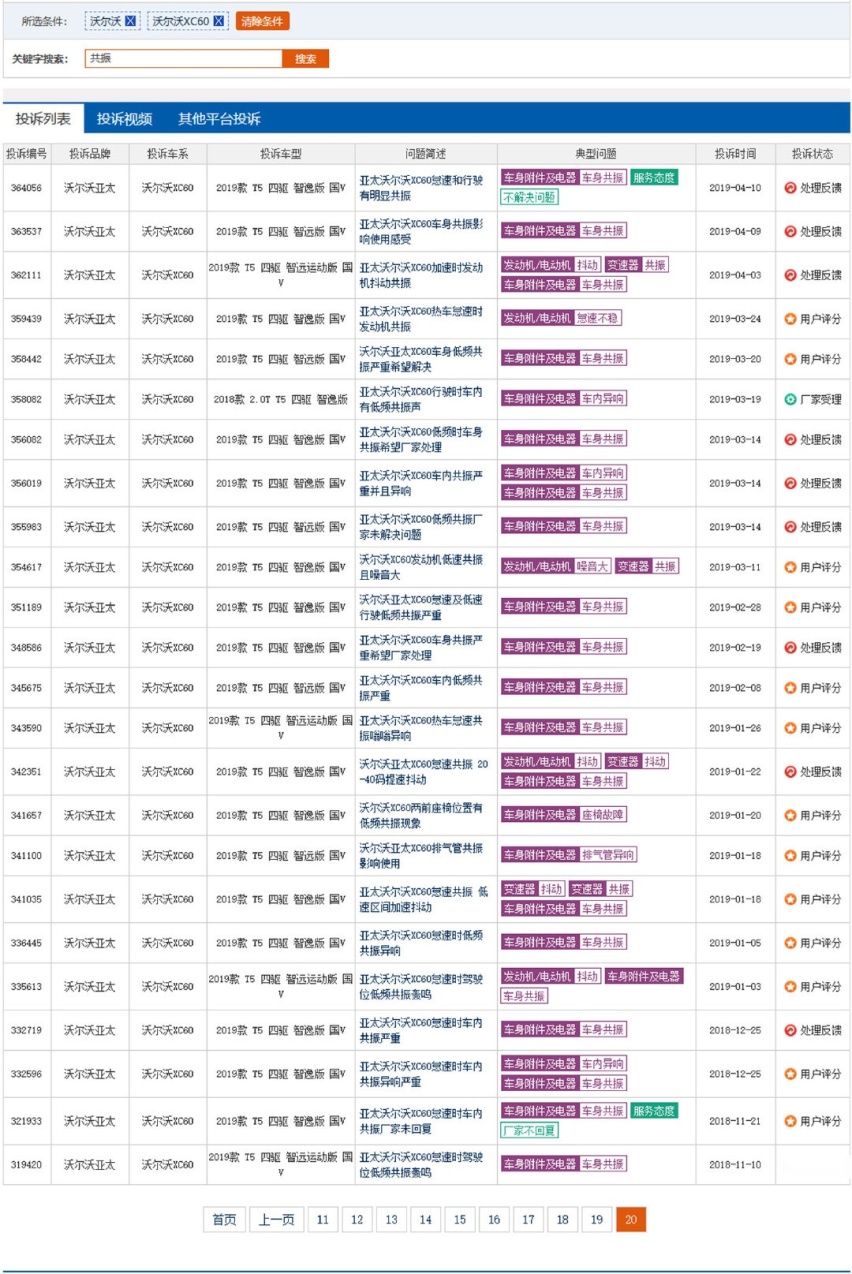852x1274 pixels.
Task: Click the orange 搜索 button
Action: click(306, 59)
